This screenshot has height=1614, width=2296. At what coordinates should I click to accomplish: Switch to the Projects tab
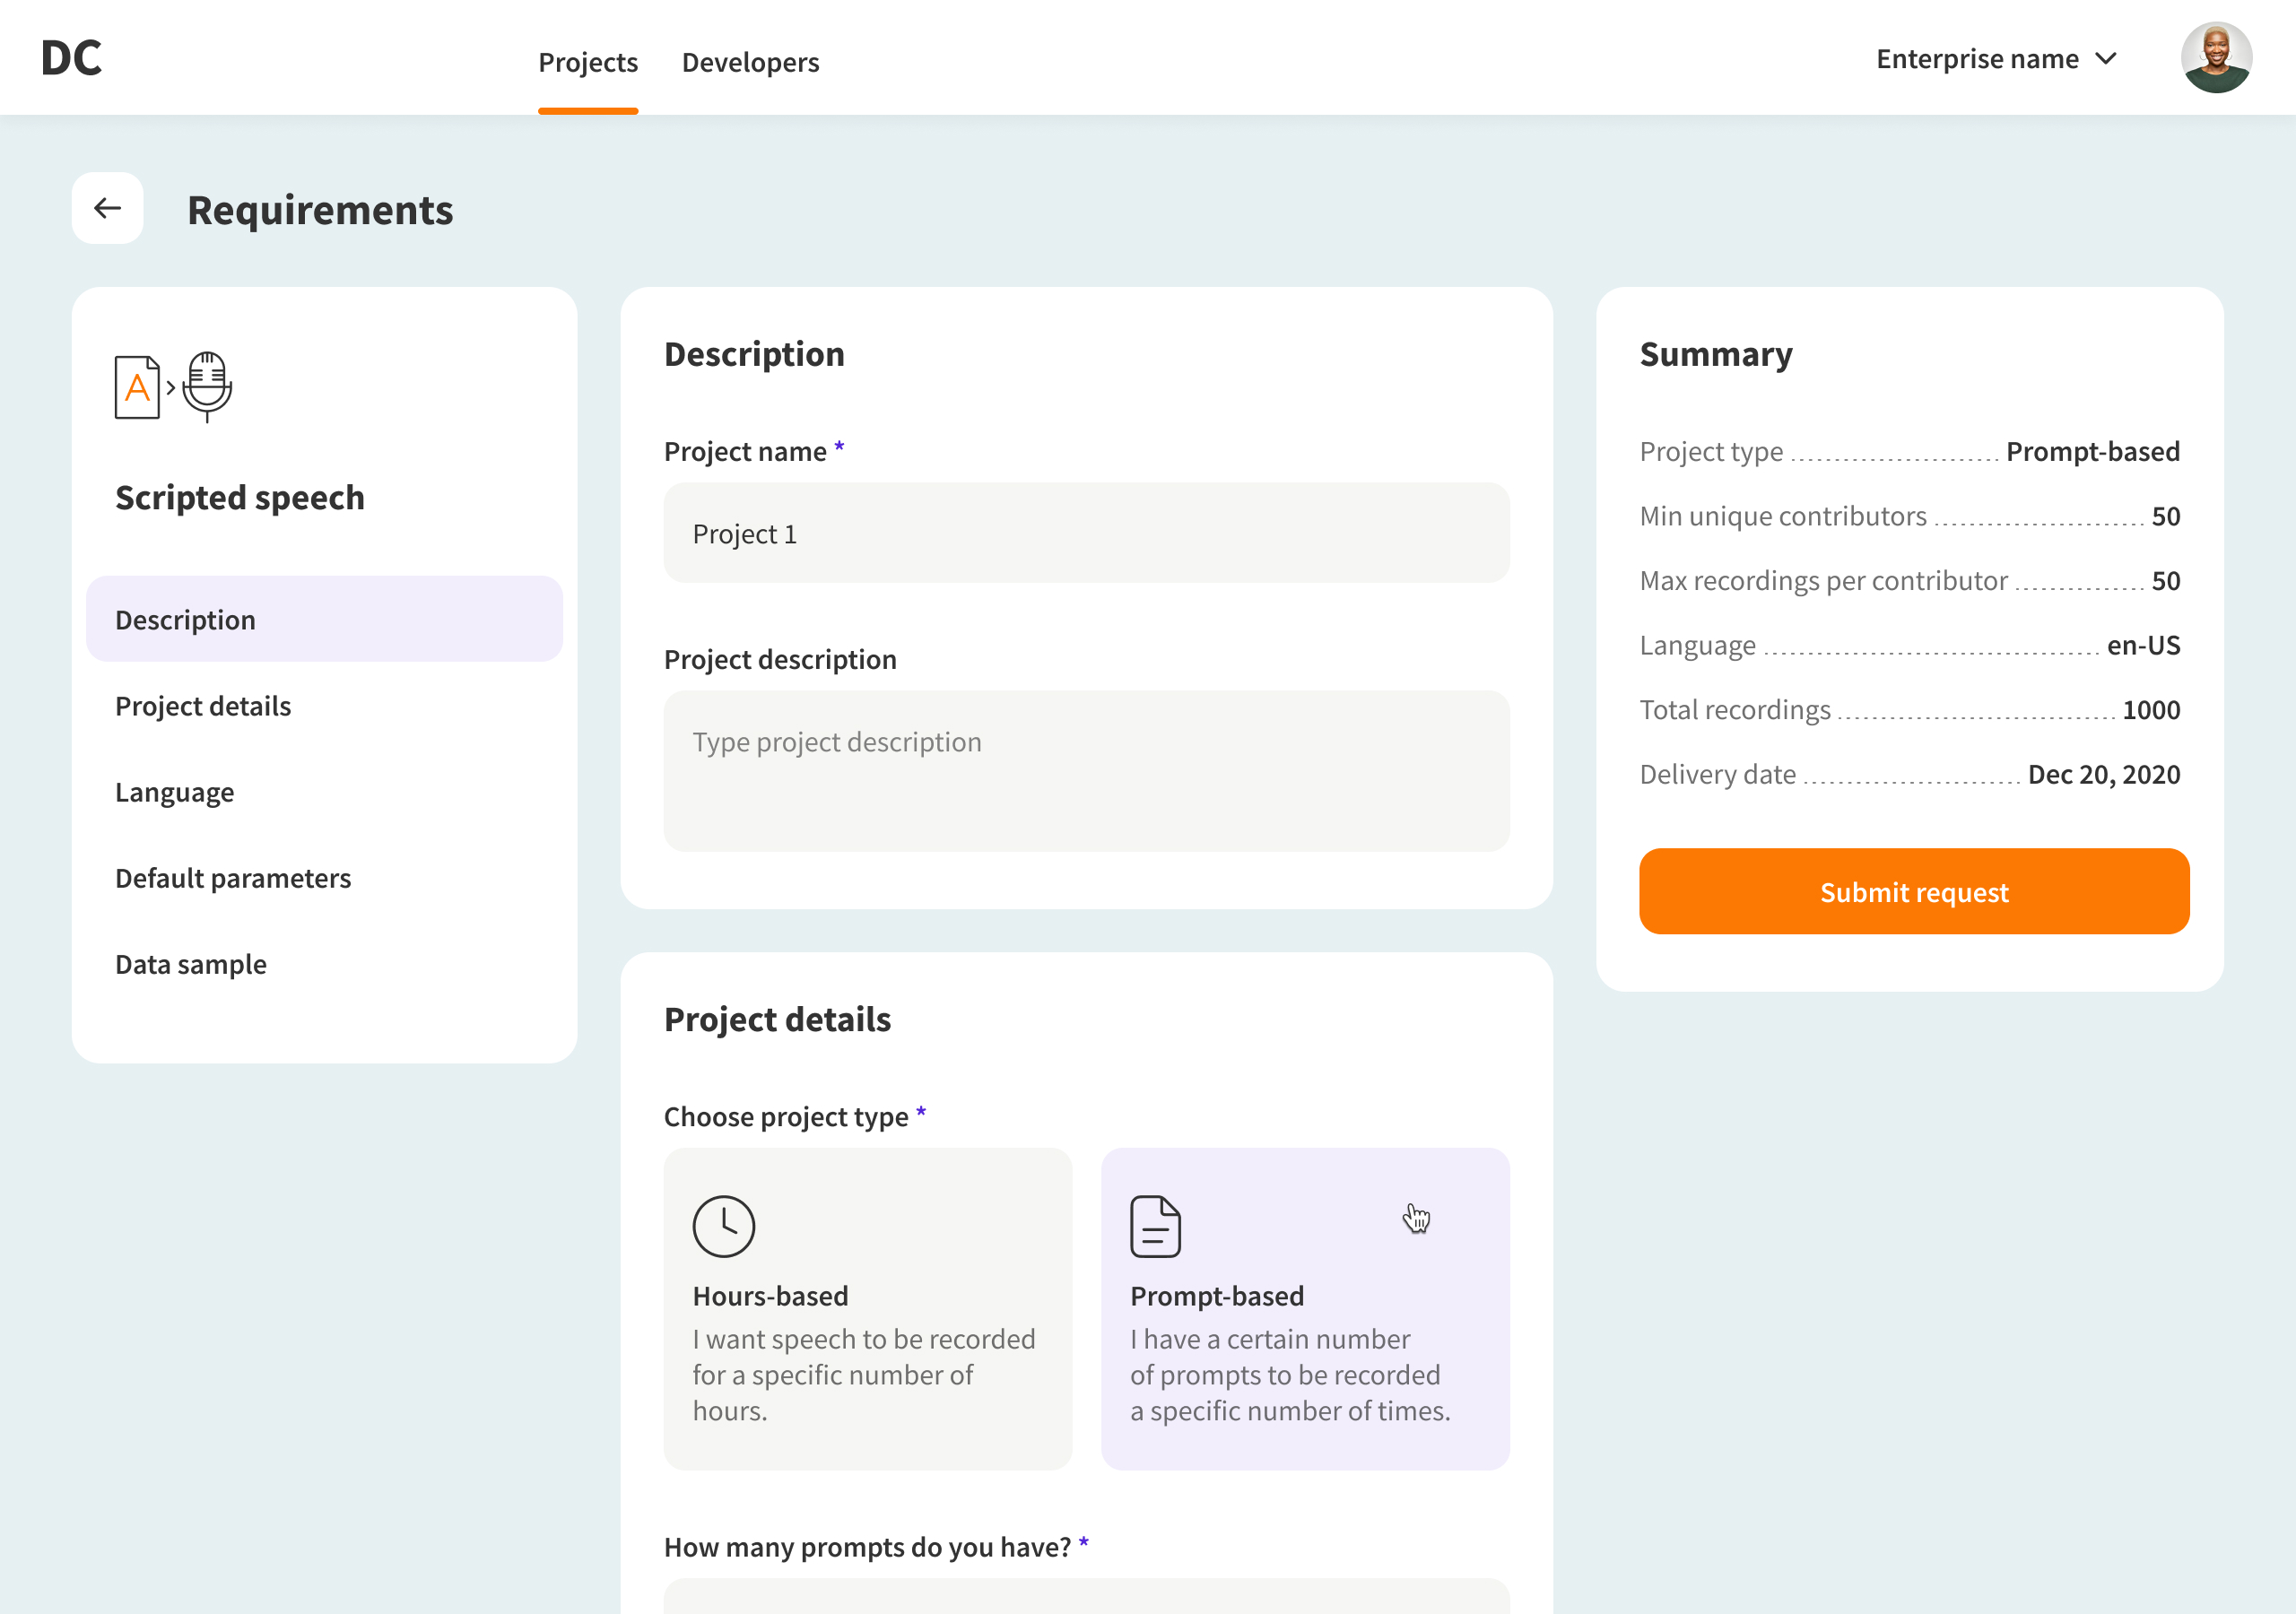pos(588,62)
